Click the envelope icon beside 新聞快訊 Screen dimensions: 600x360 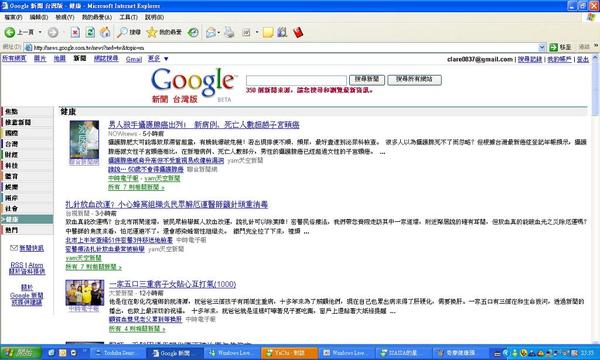tap(14, 248)
